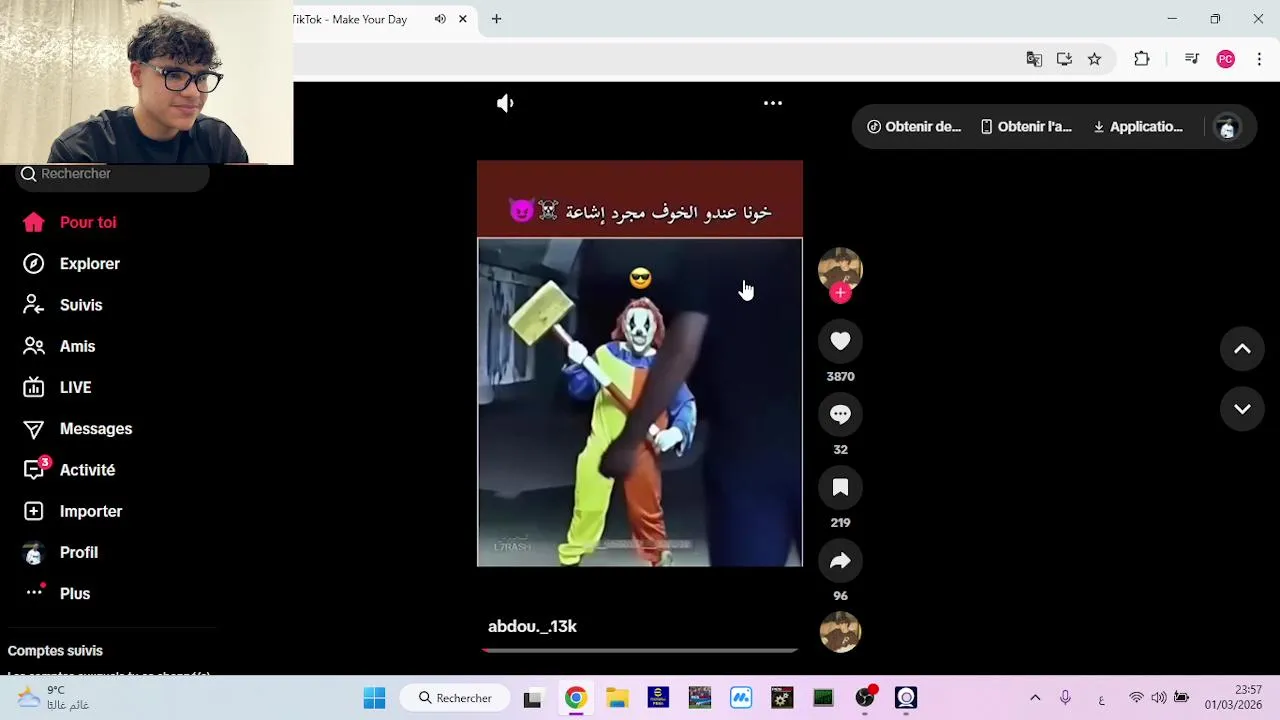Open the LIVE section
The width and height of the screenshot is (1280, 720).
coord(57,387)
